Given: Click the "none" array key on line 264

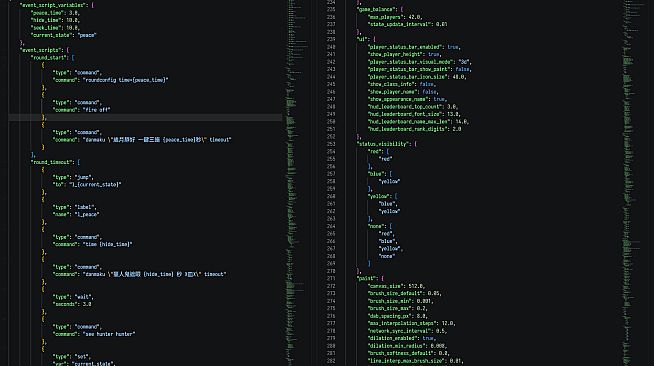Looking at the screenshot, I should coord(375,226).
